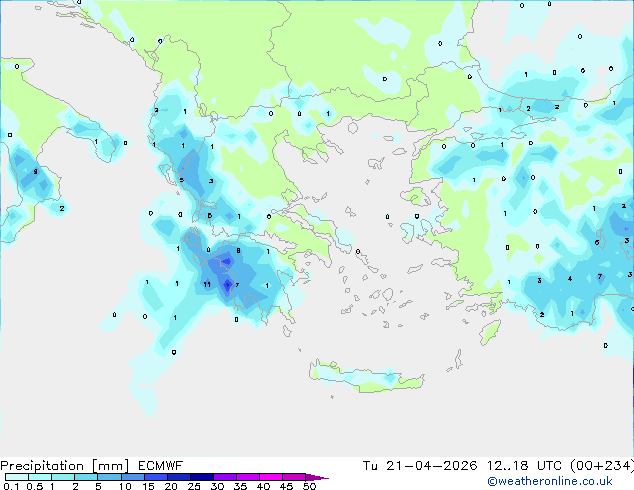Click the over-50 arrow at legend end
Image resolution: width=634 pixels, height=490 pixels.
[x=317, y=478]
